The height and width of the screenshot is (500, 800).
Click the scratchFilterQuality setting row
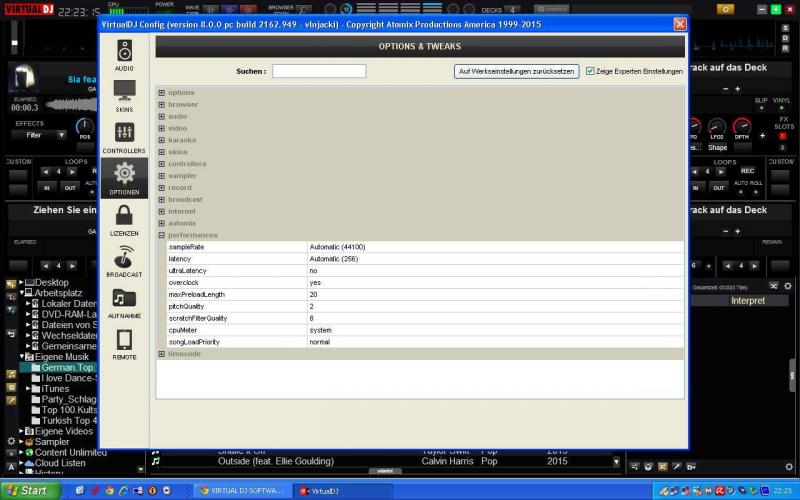(x=426, y=318)
